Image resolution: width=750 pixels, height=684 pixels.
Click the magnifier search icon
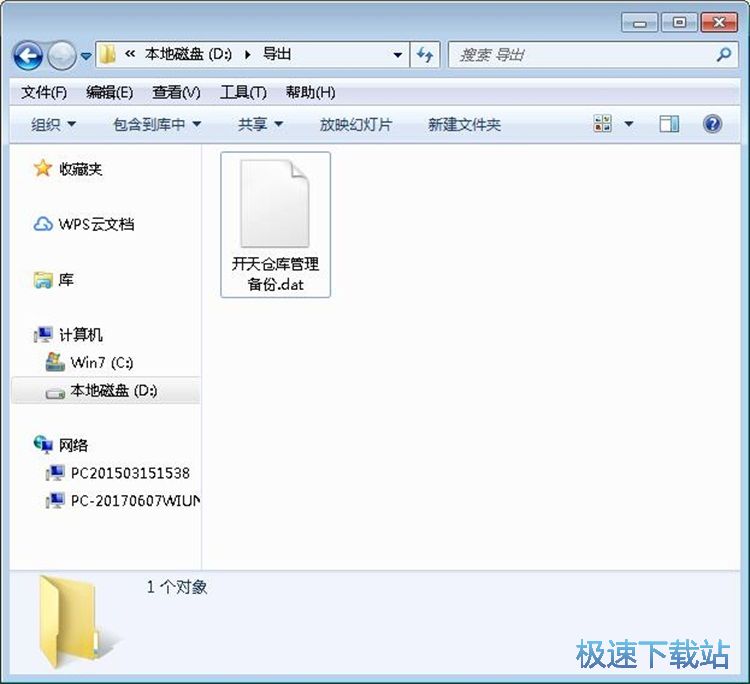tap(724, 55)
